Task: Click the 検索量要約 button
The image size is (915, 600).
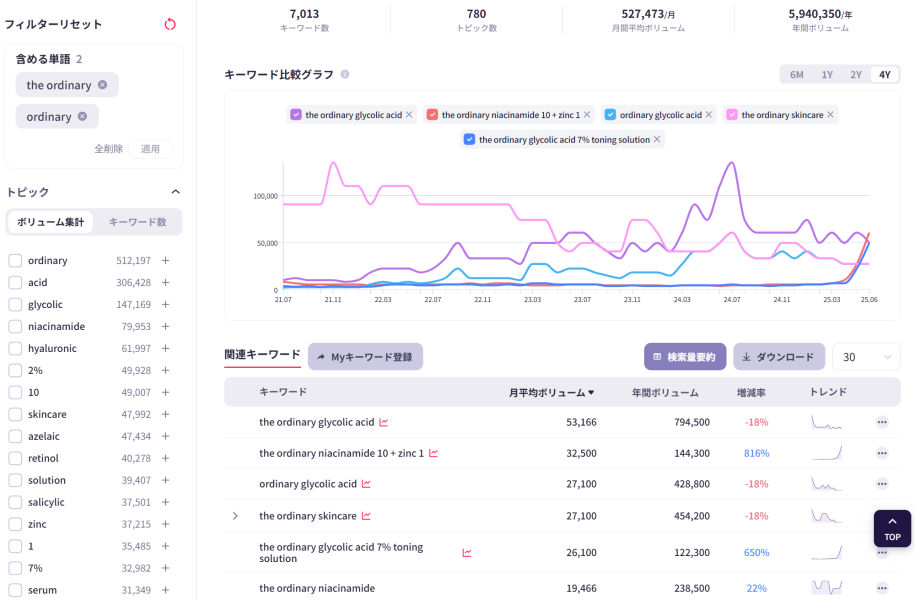Action: point(685,357)
